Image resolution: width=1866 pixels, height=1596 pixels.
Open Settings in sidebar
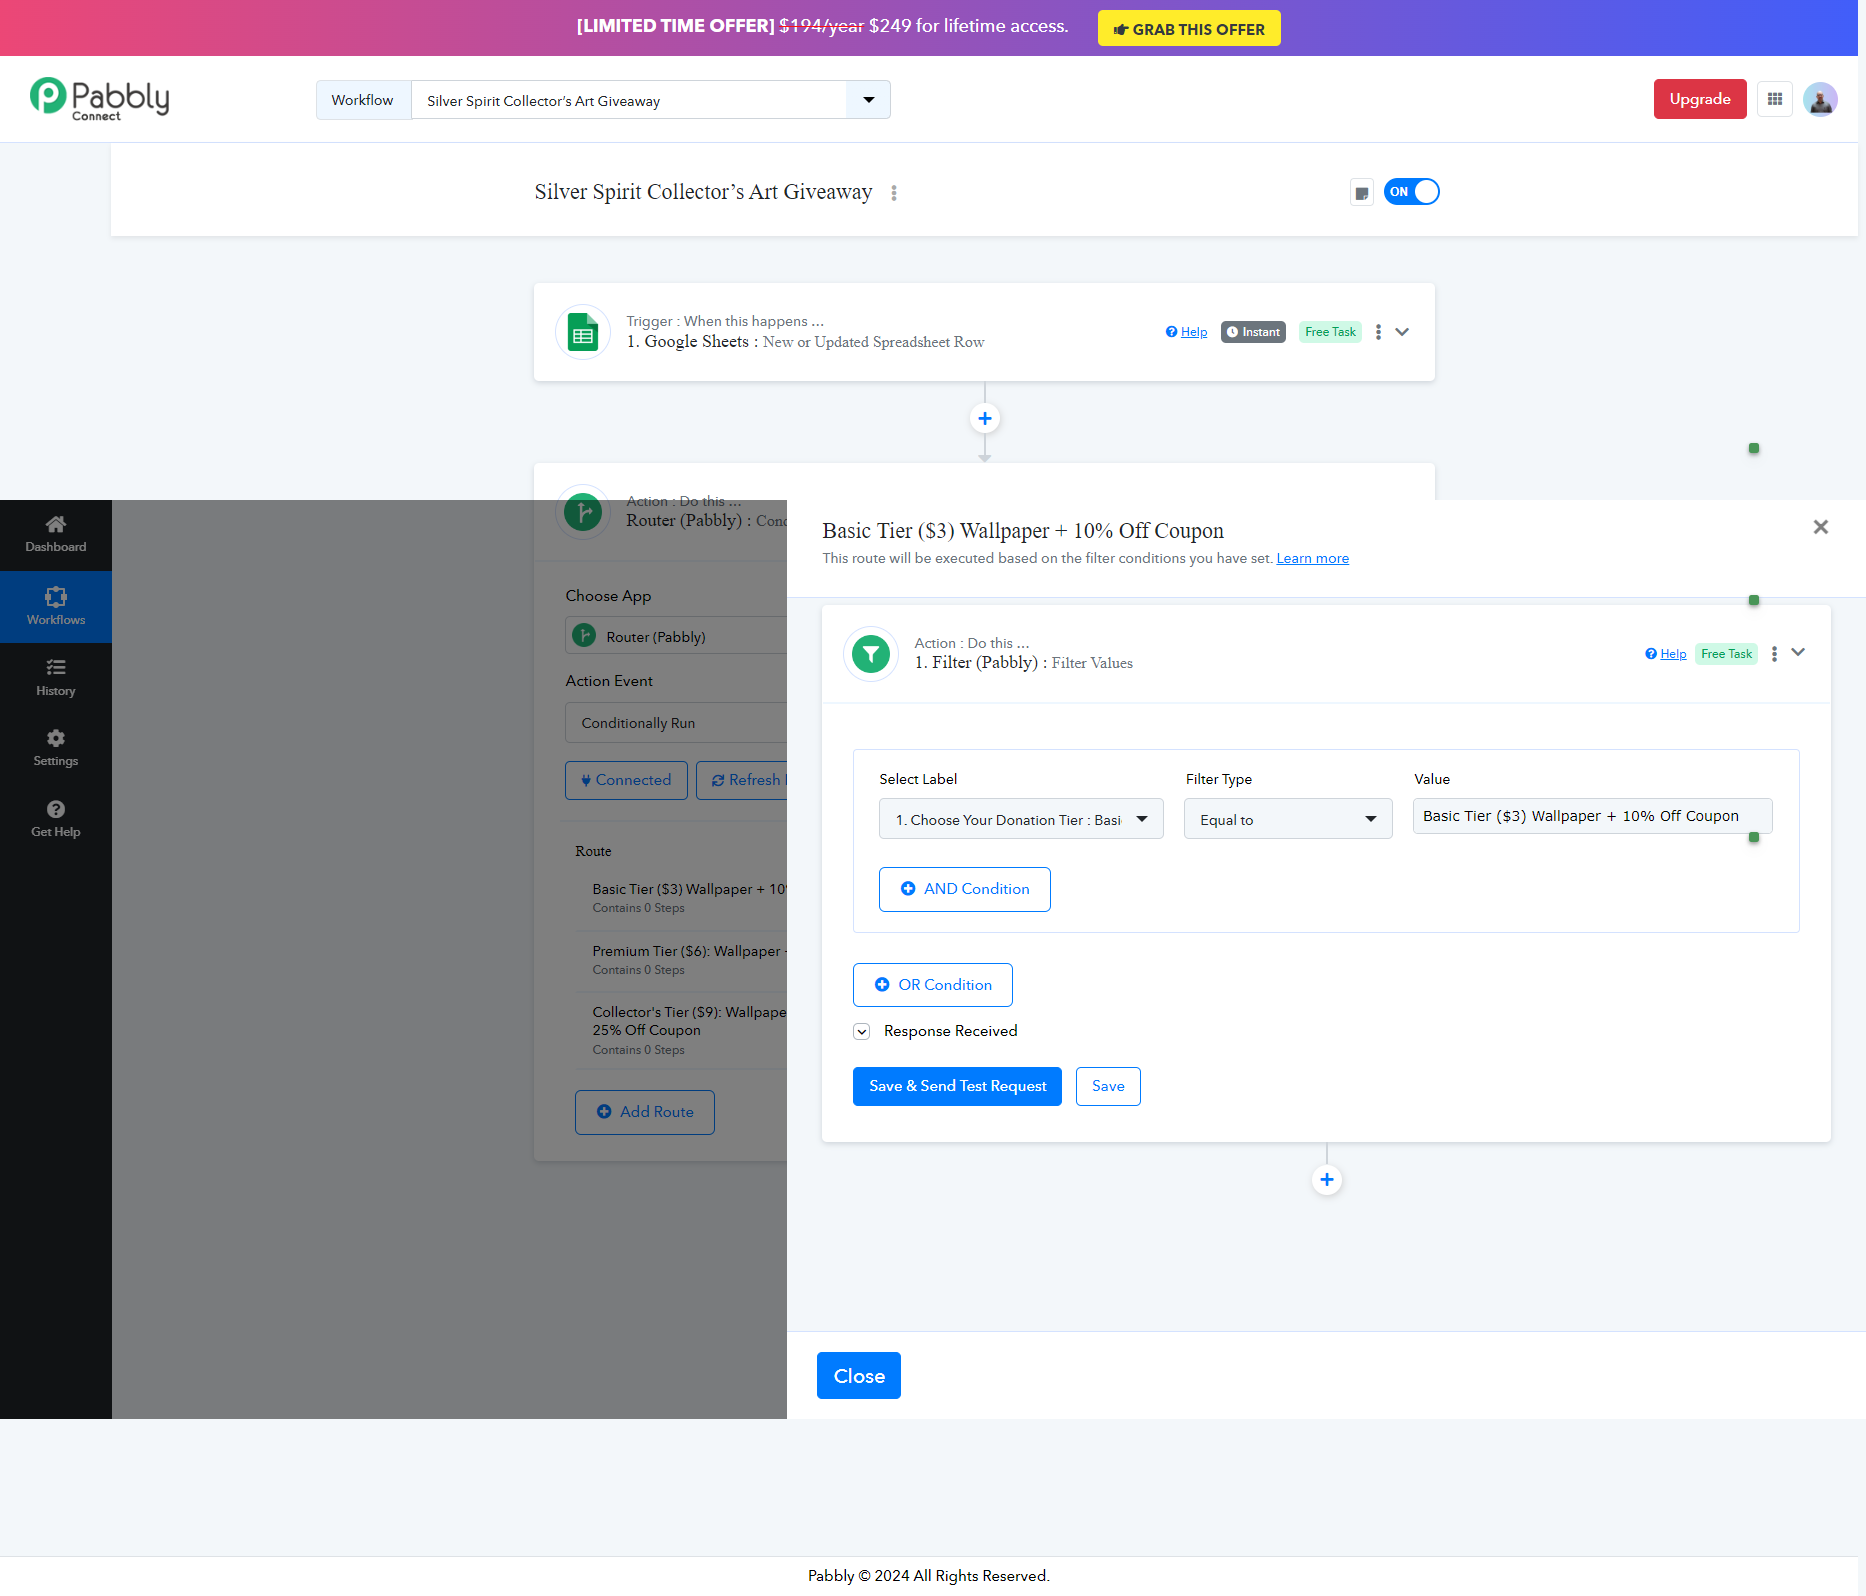[x=56, y=749]
